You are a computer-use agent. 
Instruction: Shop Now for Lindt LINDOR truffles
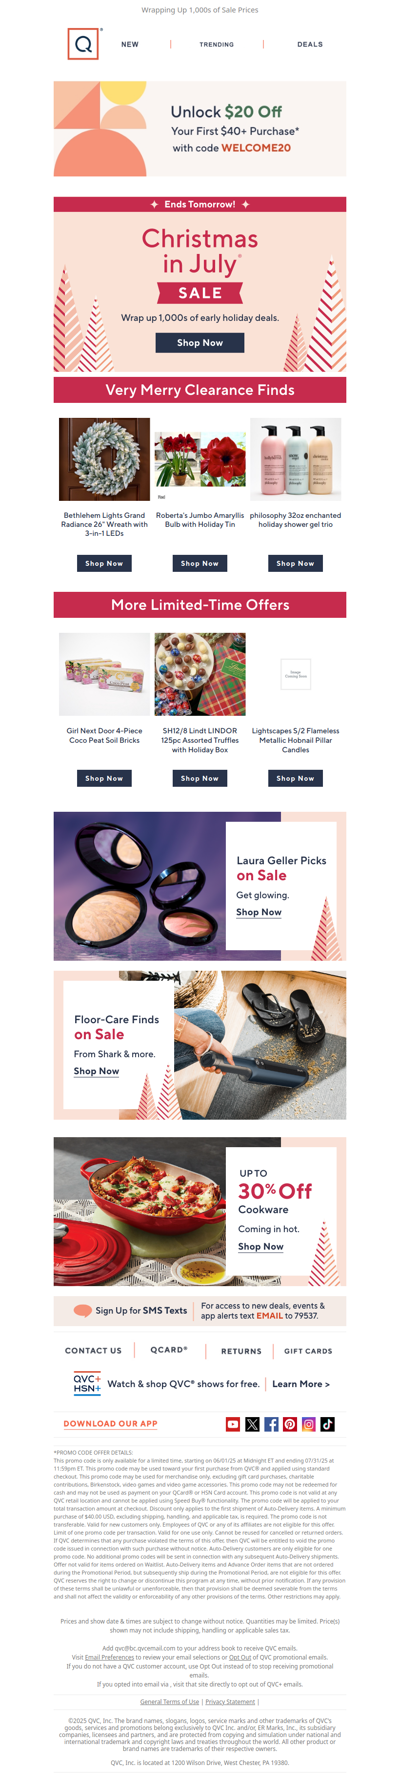point(200,778)
